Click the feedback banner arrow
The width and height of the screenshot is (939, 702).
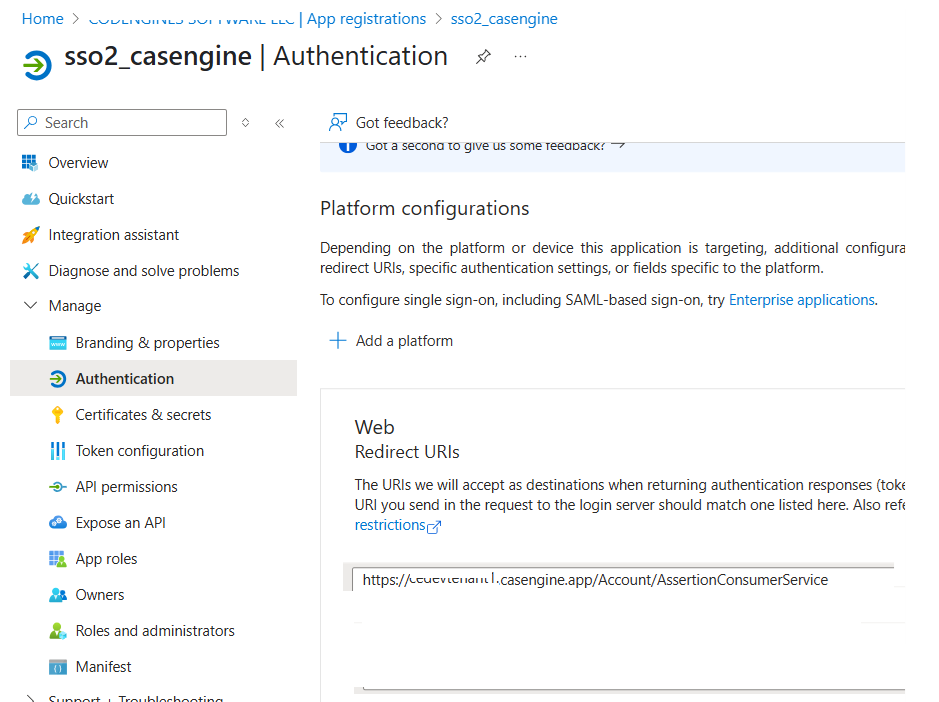click(x=619, y=145)
